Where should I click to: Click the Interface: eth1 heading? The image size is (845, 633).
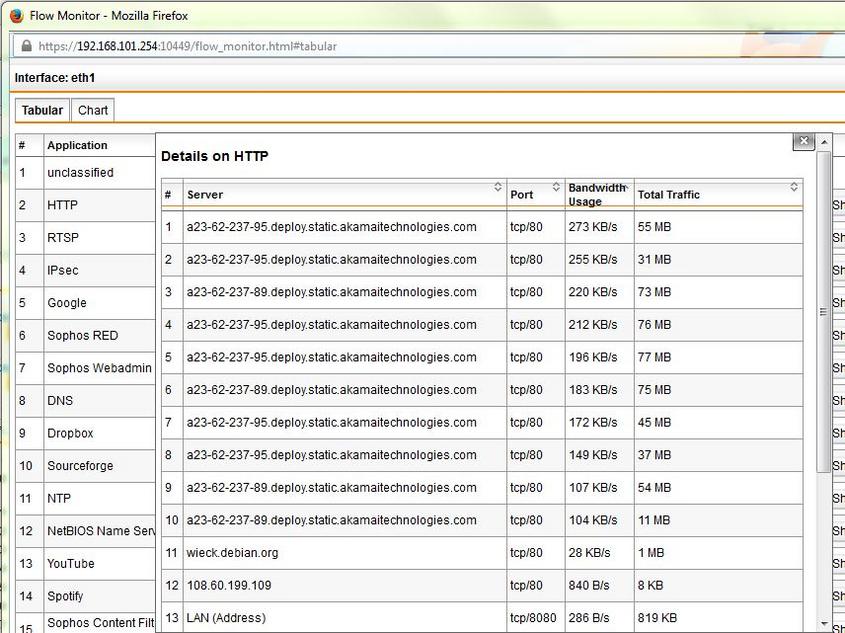coord(55,78)
